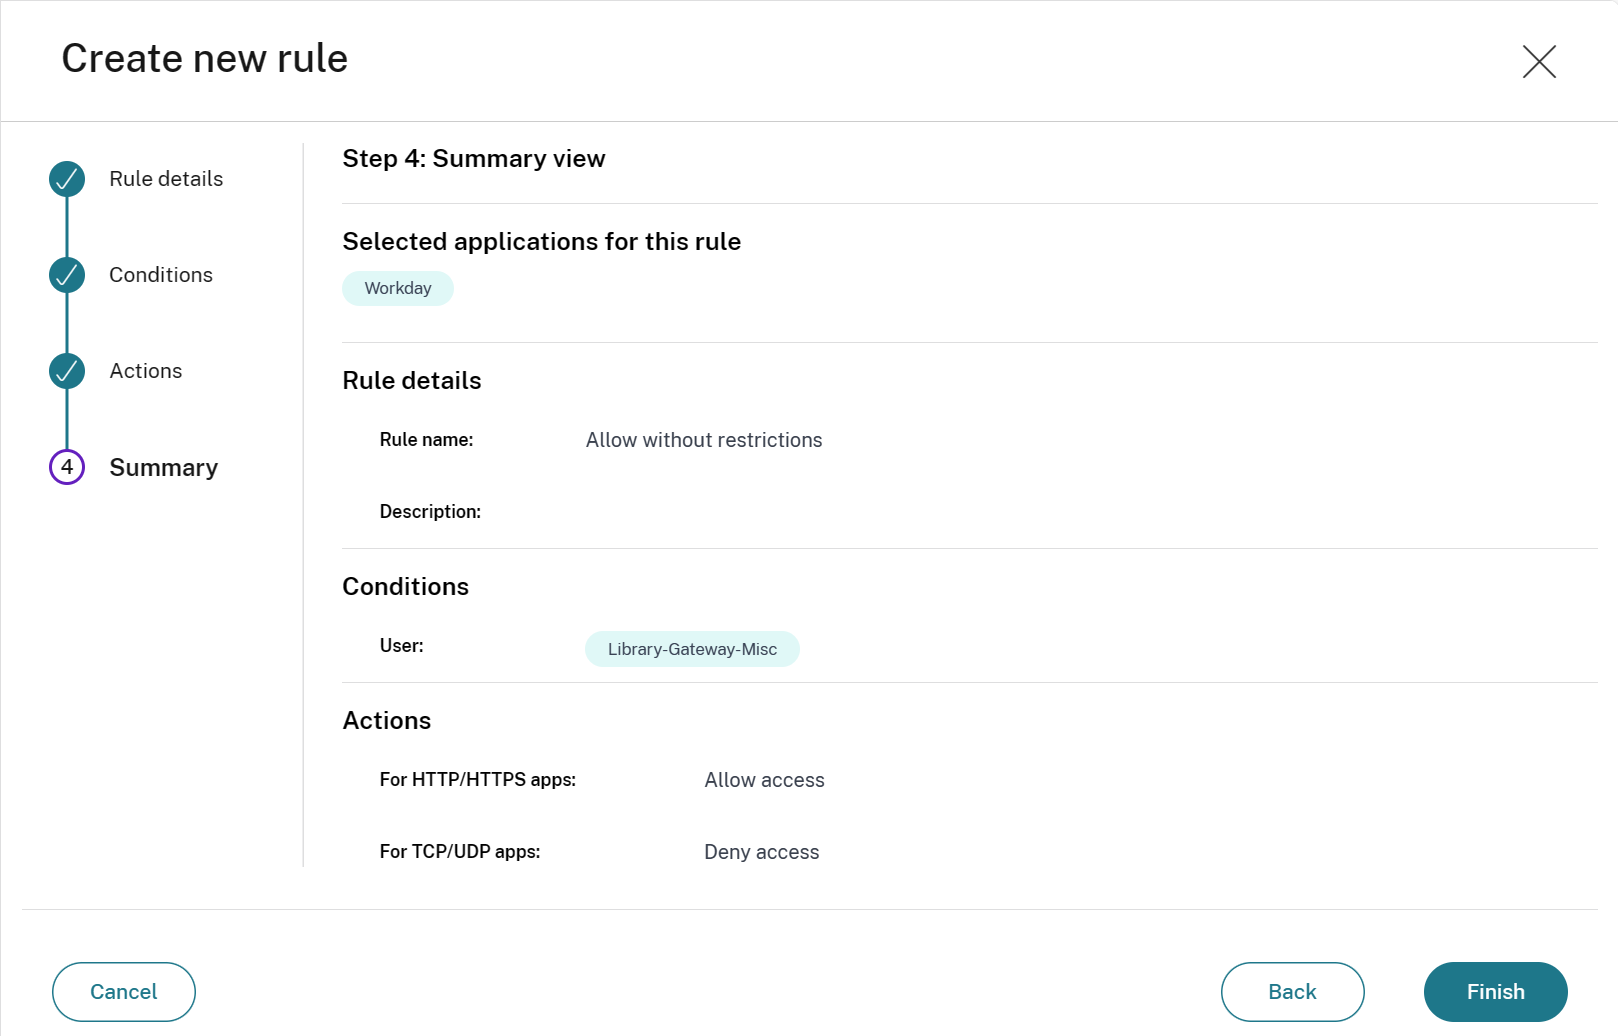Click the 'Selected applications for this rule' heading
Screen dimensions: 1618x1036
541,242
